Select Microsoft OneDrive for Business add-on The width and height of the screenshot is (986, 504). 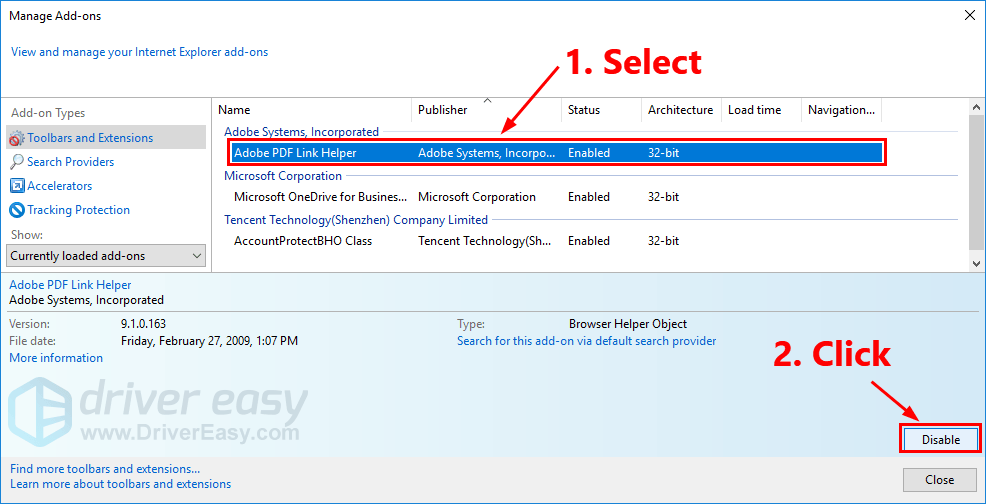[320, 197]
